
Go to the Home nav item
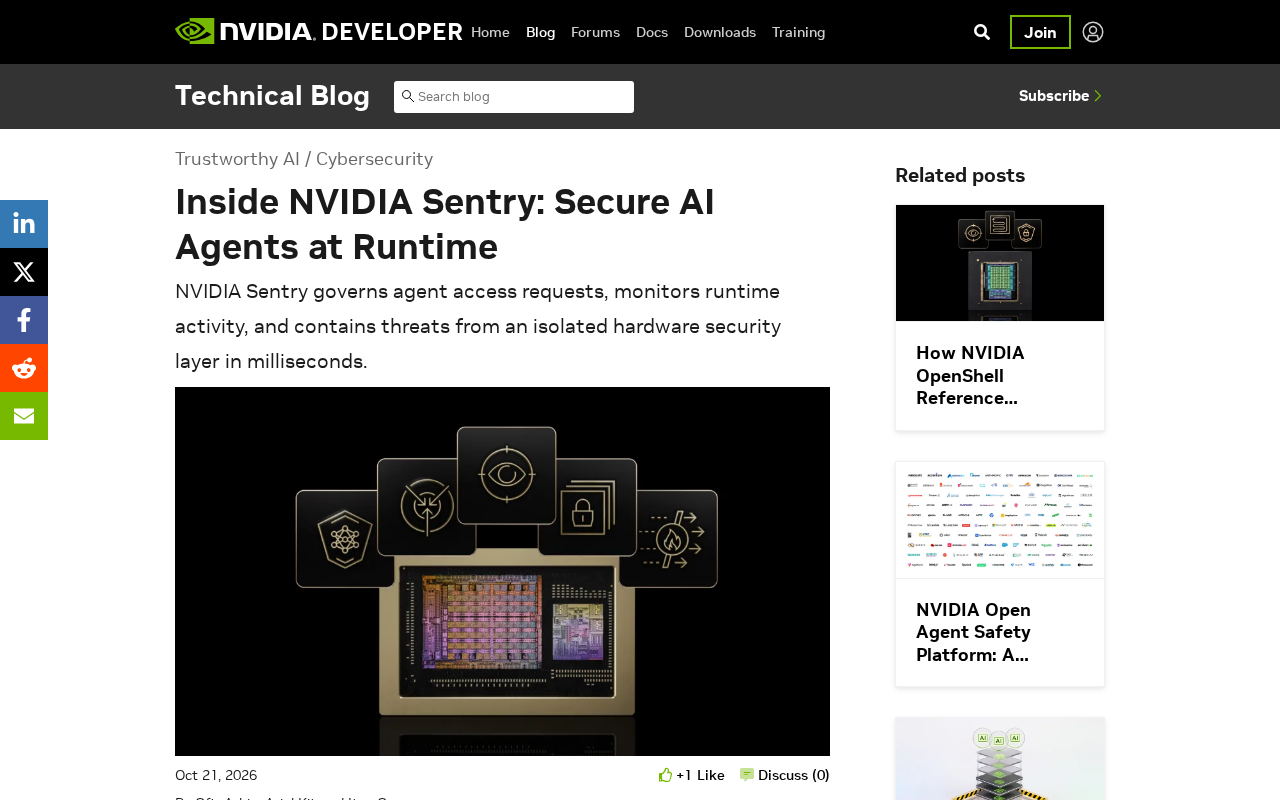pos(490,32)
